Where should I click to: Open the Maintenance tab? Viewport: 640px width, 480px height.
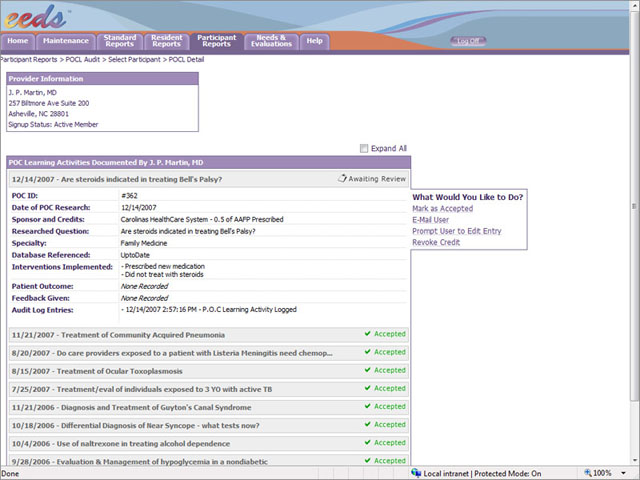point(66,41)
